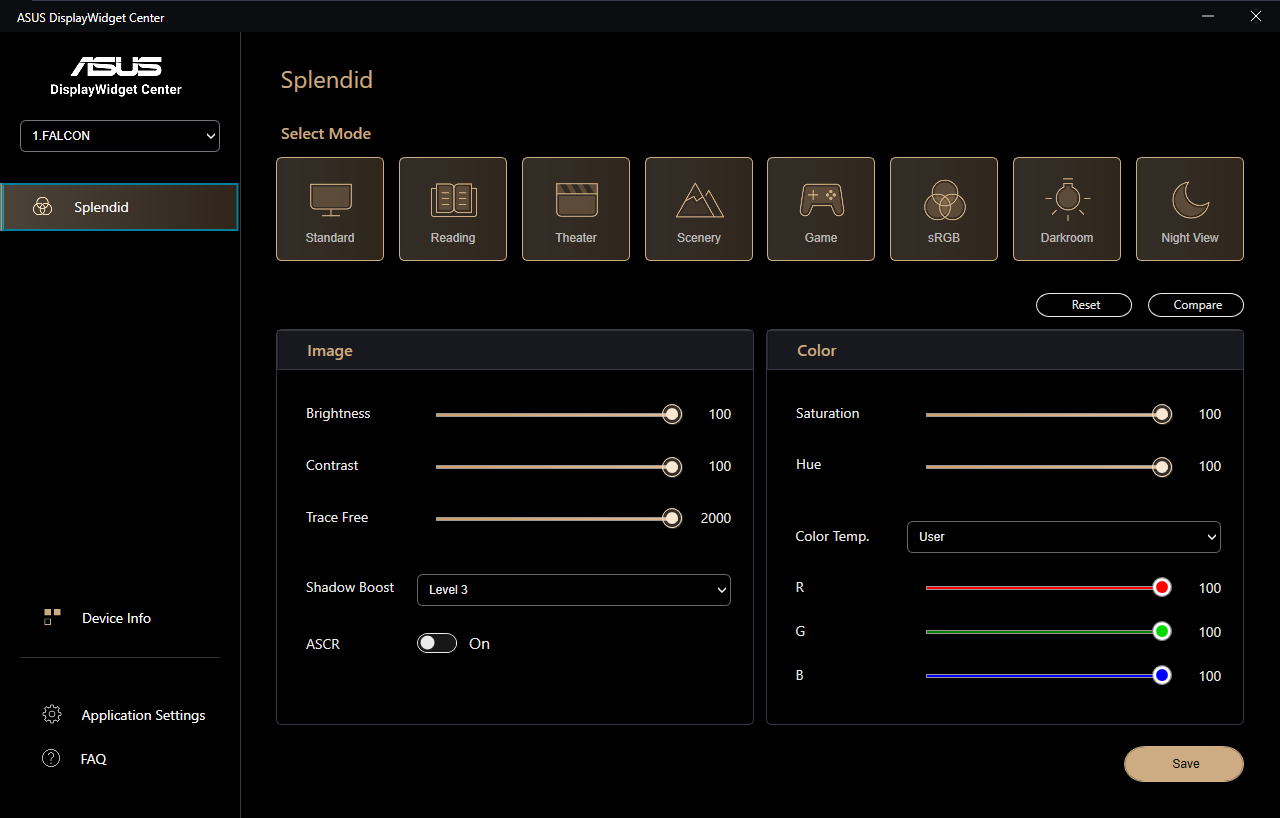Screen dimensions: 1280x818
Task: Click the red R slider handle
Action: (x=1162, y=588)
